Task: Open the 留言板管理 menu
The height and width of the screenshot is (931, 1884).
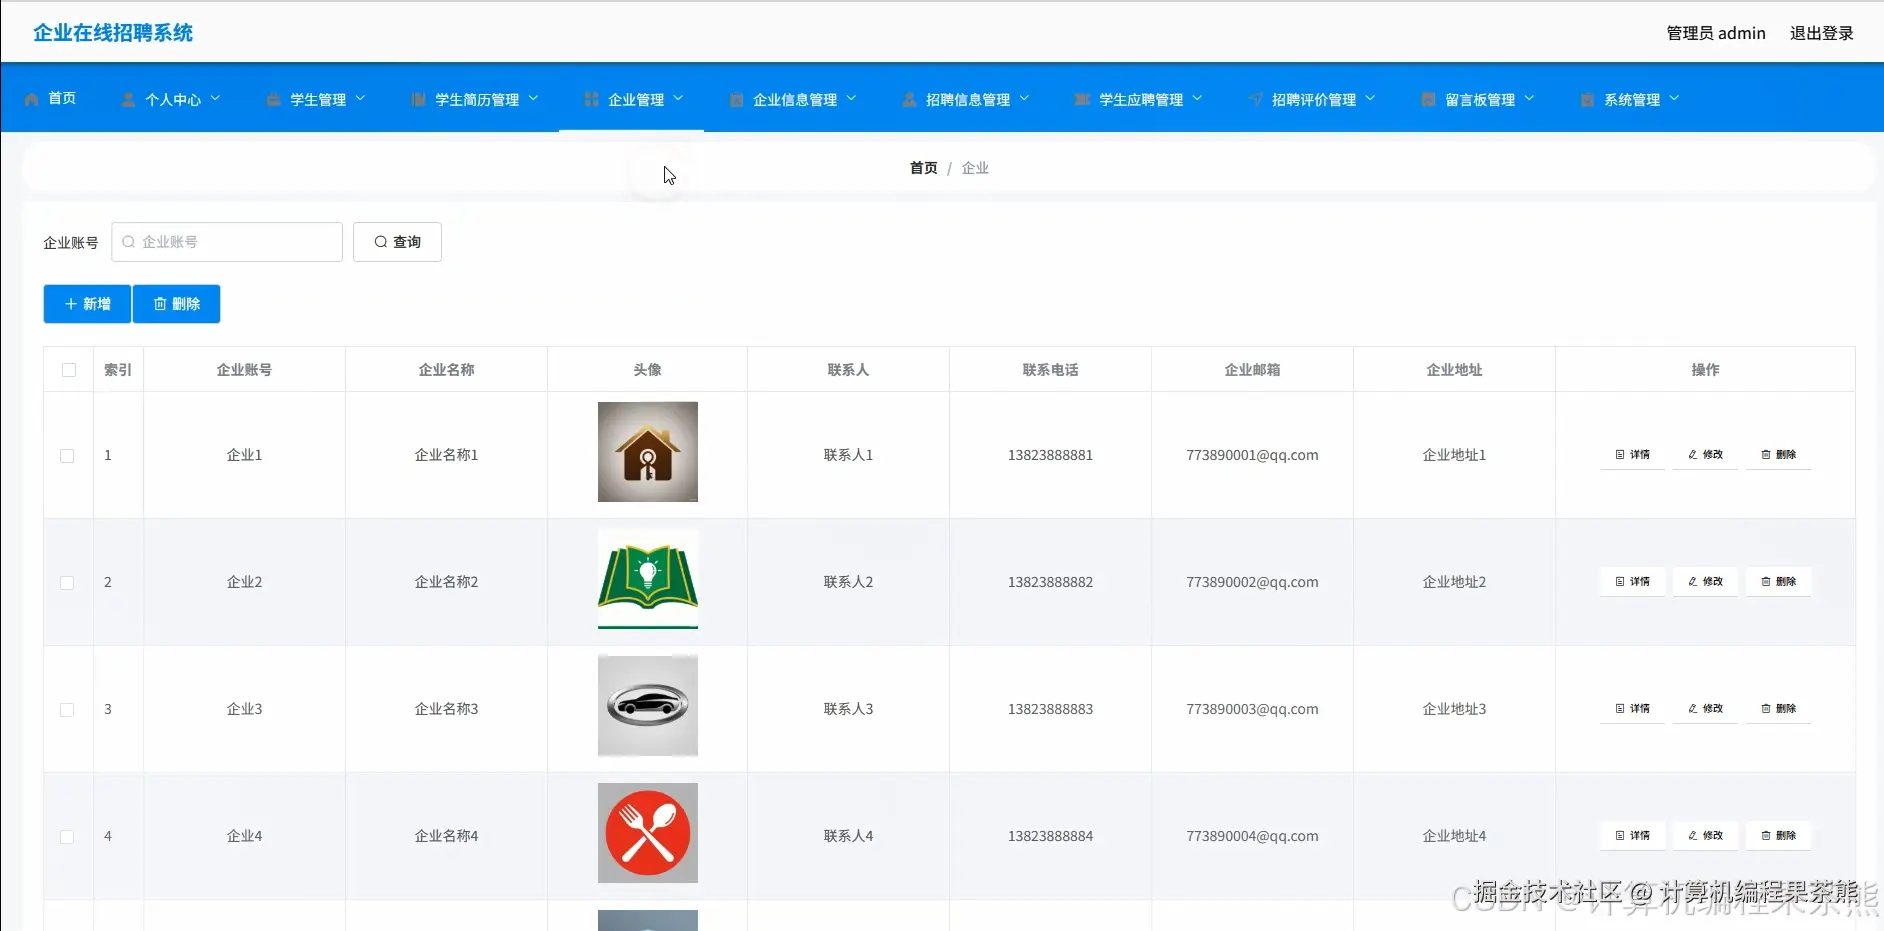Action: (1479, 99)
